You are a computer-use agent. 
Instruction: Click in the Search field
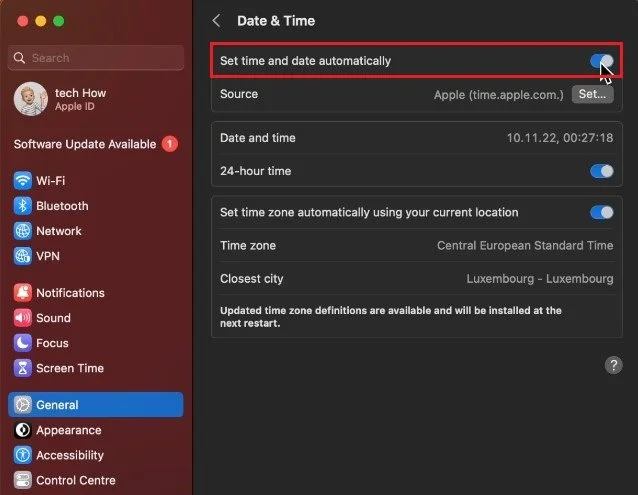pos(96,58)
